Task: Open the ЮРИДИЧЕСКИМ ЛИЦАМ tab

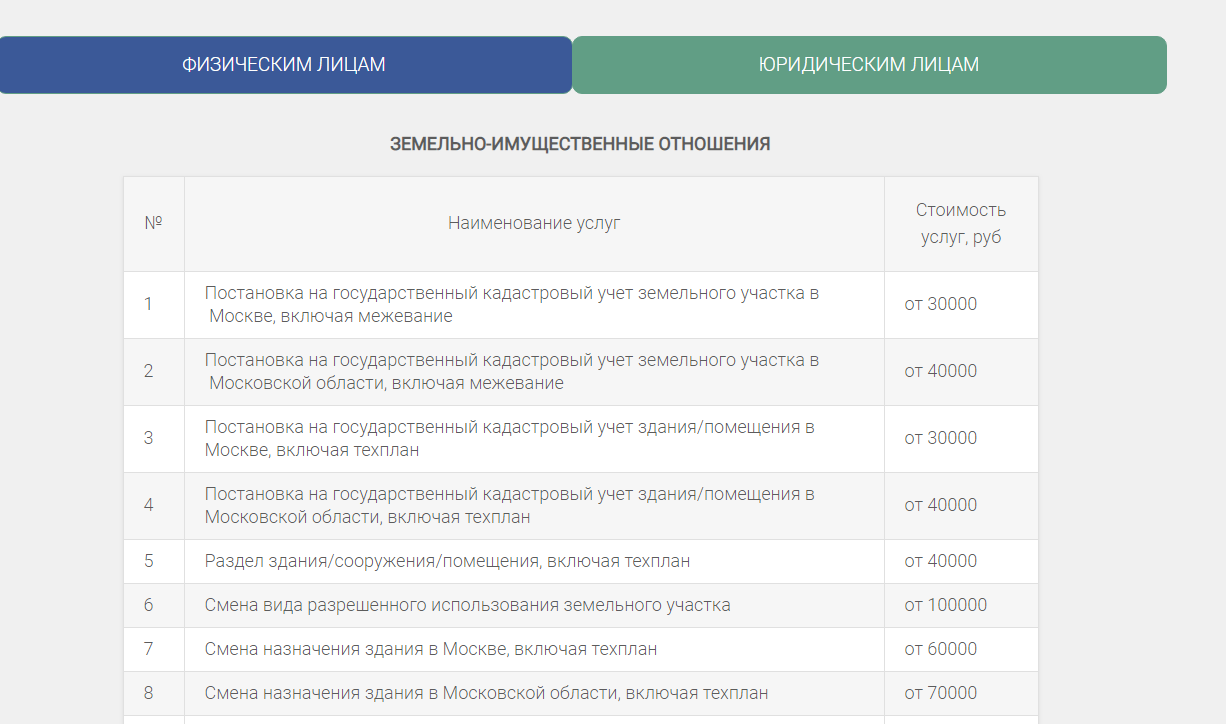Action: (868, 65)
